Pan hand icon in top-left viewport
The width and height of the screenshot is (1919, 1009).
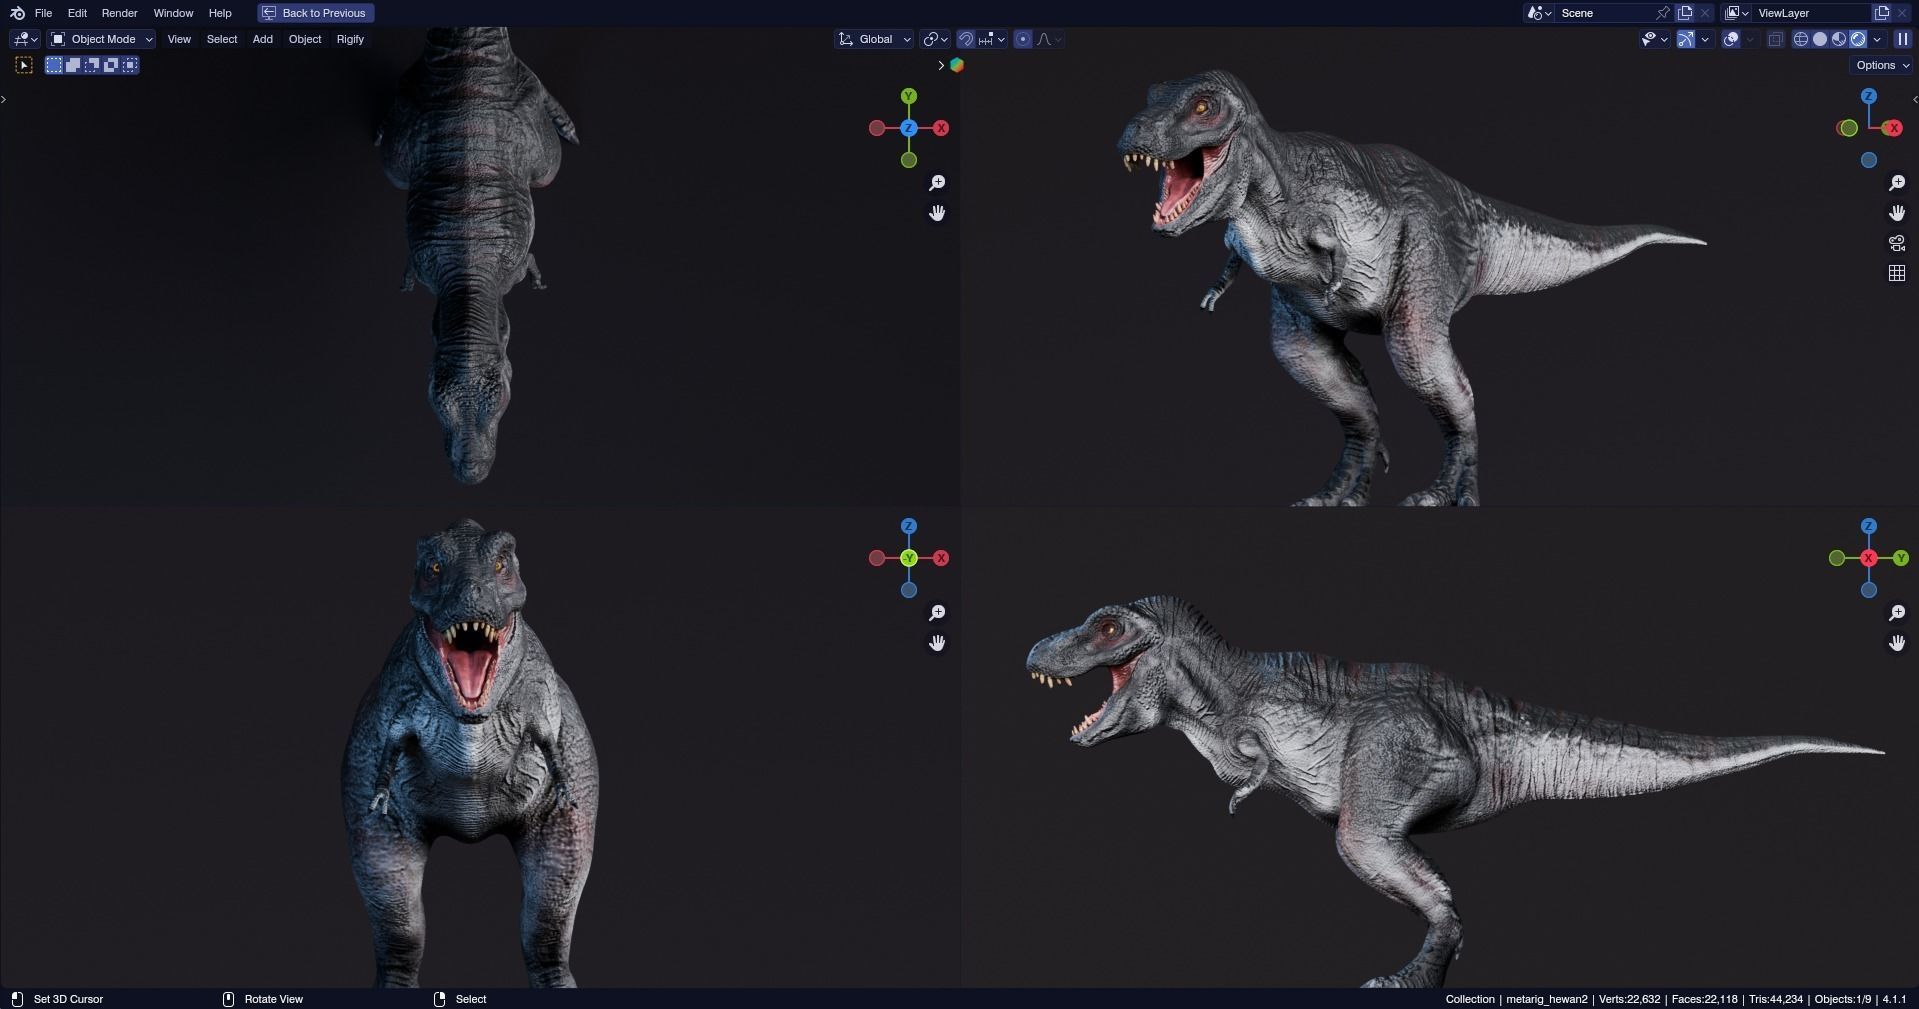[937, 213]
